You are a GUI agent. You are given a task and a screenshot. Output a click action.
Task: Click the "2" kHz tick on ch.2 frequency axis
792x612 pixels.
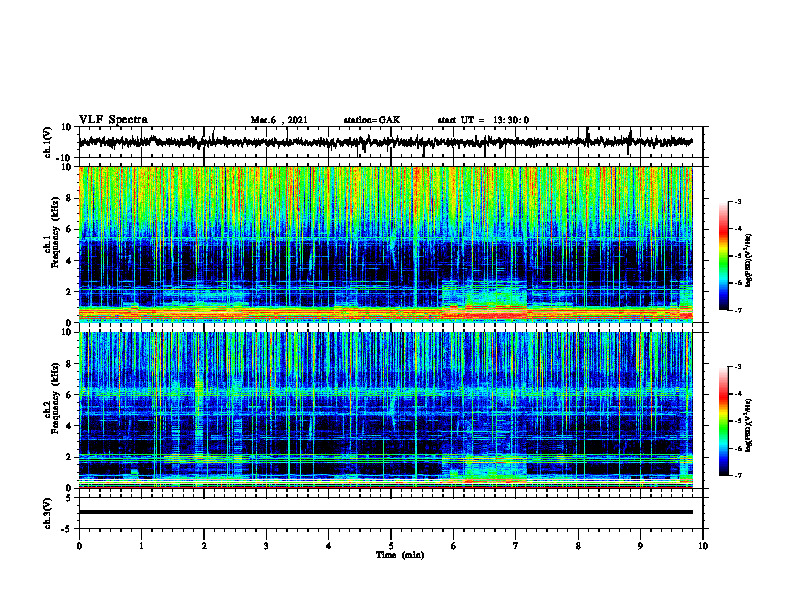tap(70, 457)
